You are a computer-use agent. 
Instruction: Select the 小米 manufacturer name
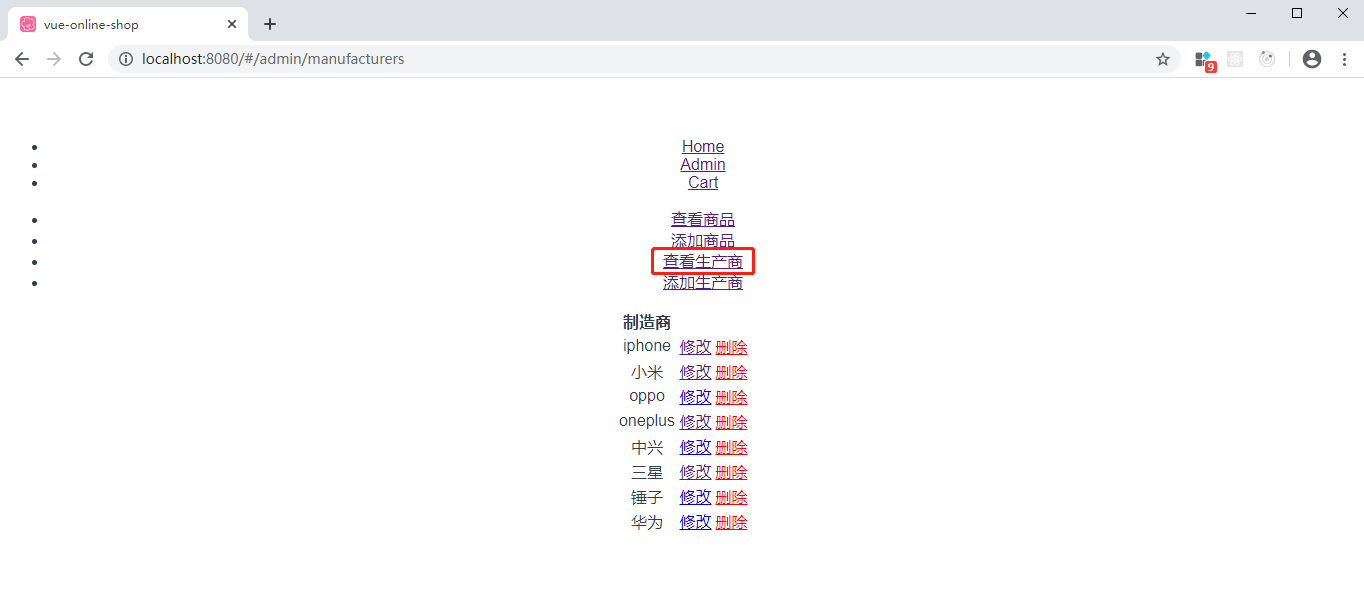click(x=647, y=372)
